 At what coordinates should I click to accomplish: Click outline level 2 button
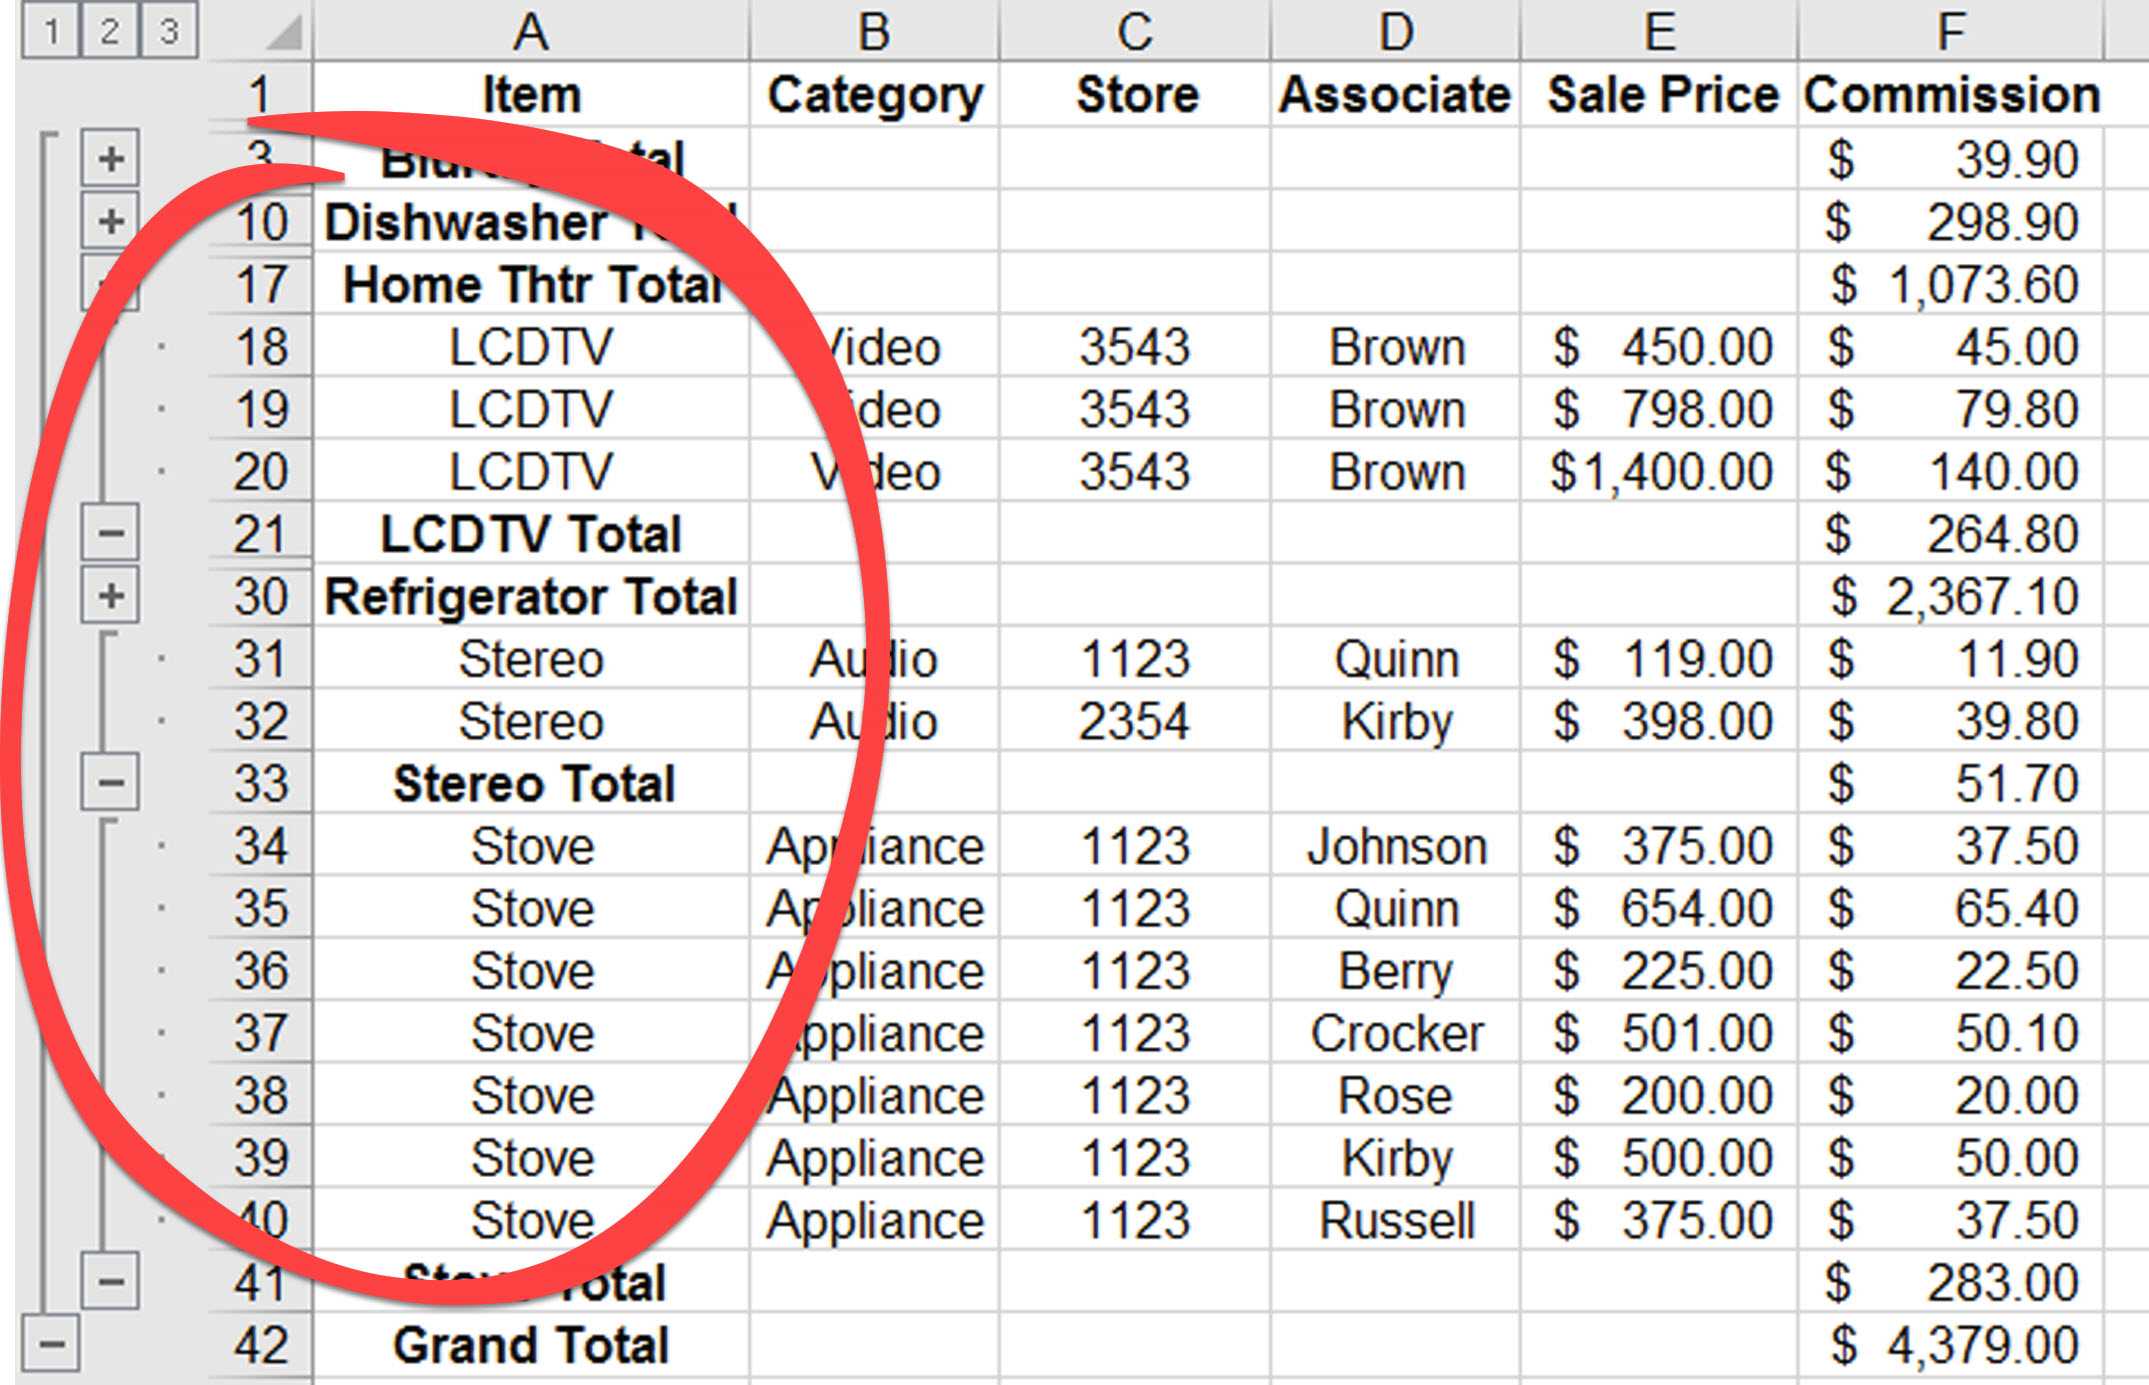click(x=110, y=31)
